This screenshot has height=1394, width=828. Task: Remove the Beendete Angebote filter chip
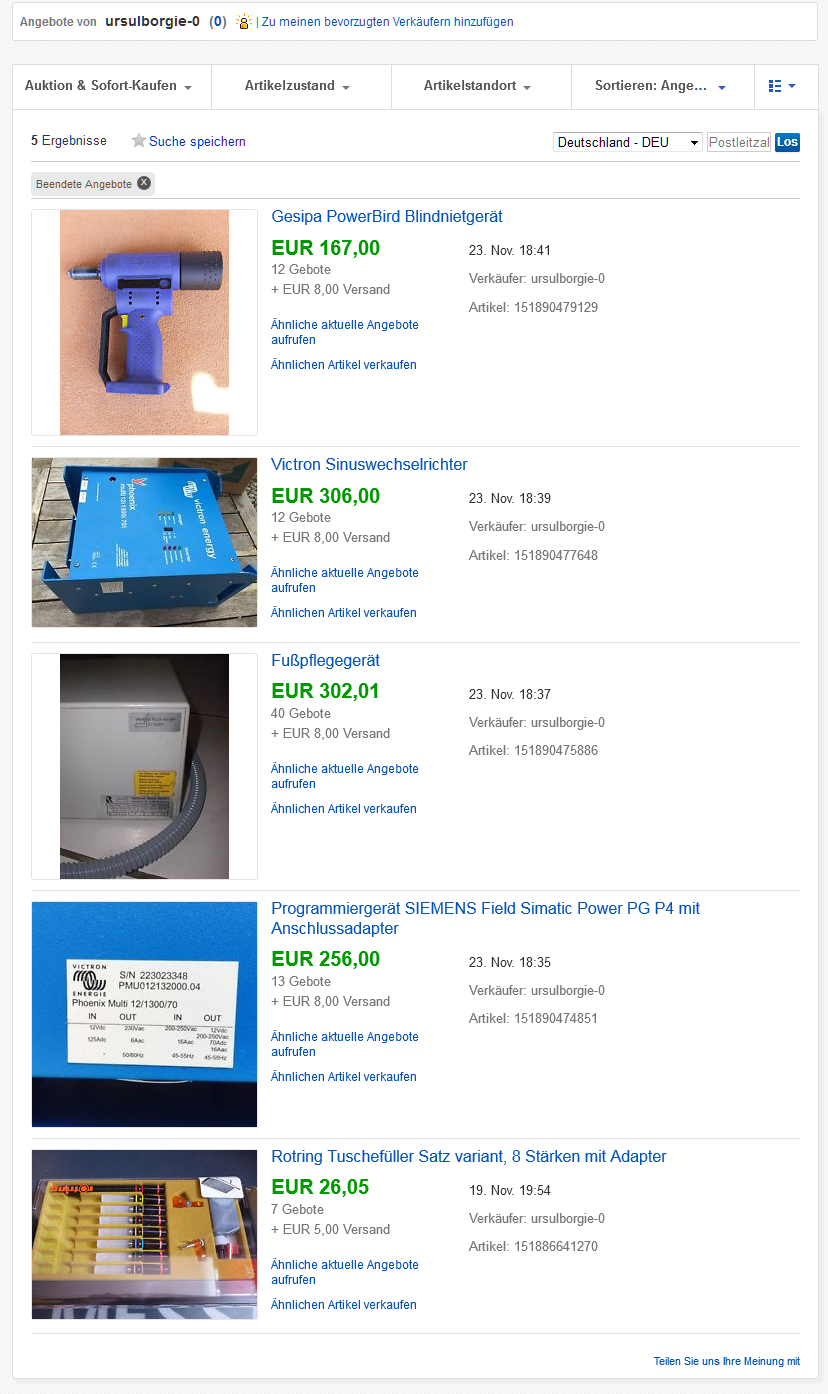pyautogui.click(x=144, y=183)
